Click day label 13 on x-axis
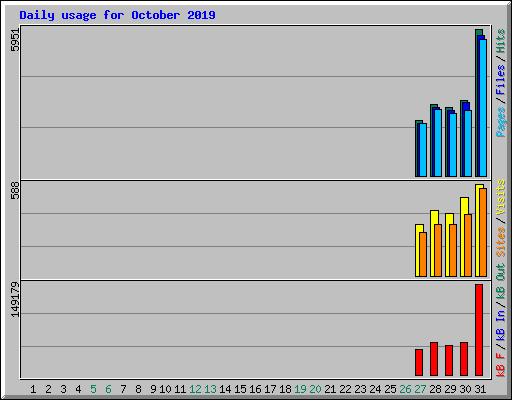Image resolution: width=512 pixels, height=400 pixels. click(x=210, y=389)
